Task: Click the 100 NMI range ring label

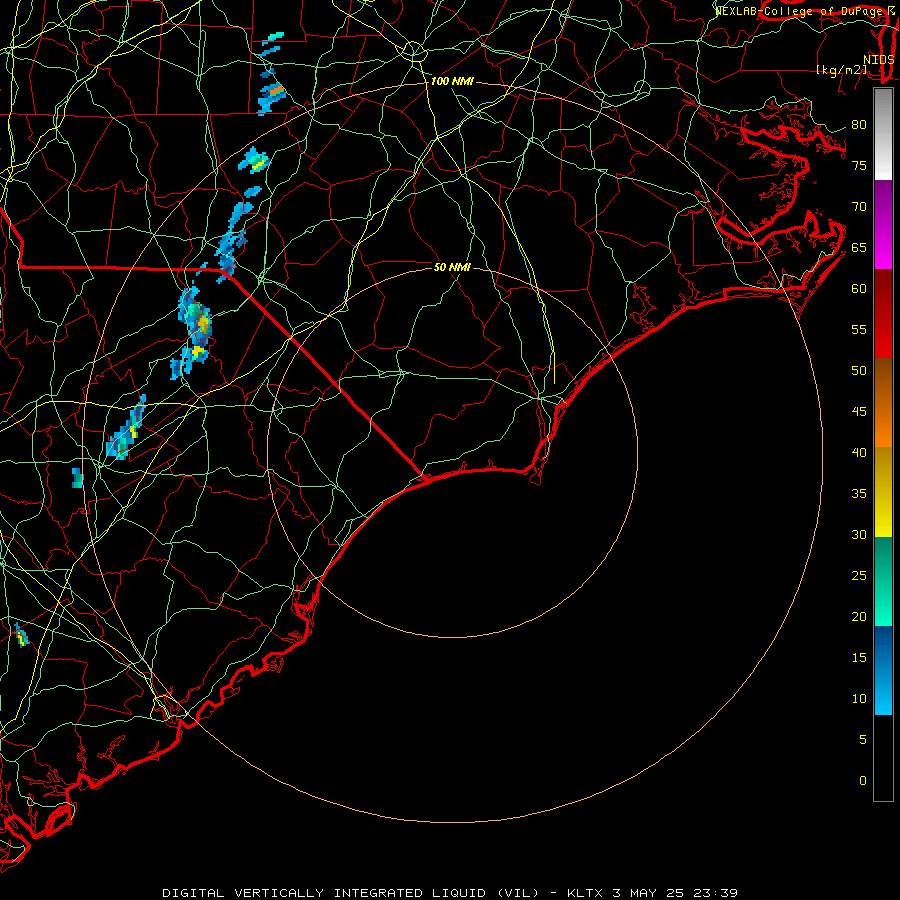Action: [x=452, y=82]
